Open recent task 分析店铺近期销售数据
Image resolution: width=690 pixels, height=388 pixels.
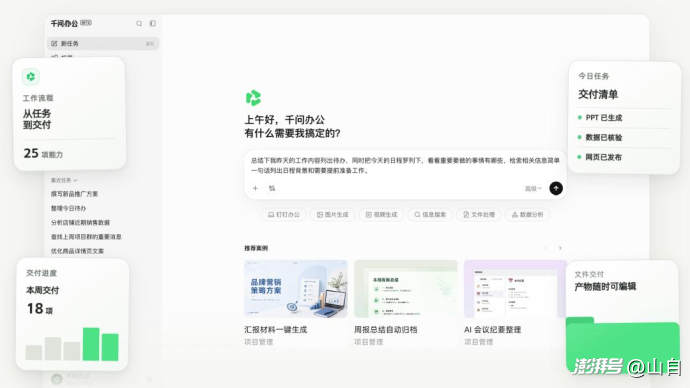tap(80, 223)
